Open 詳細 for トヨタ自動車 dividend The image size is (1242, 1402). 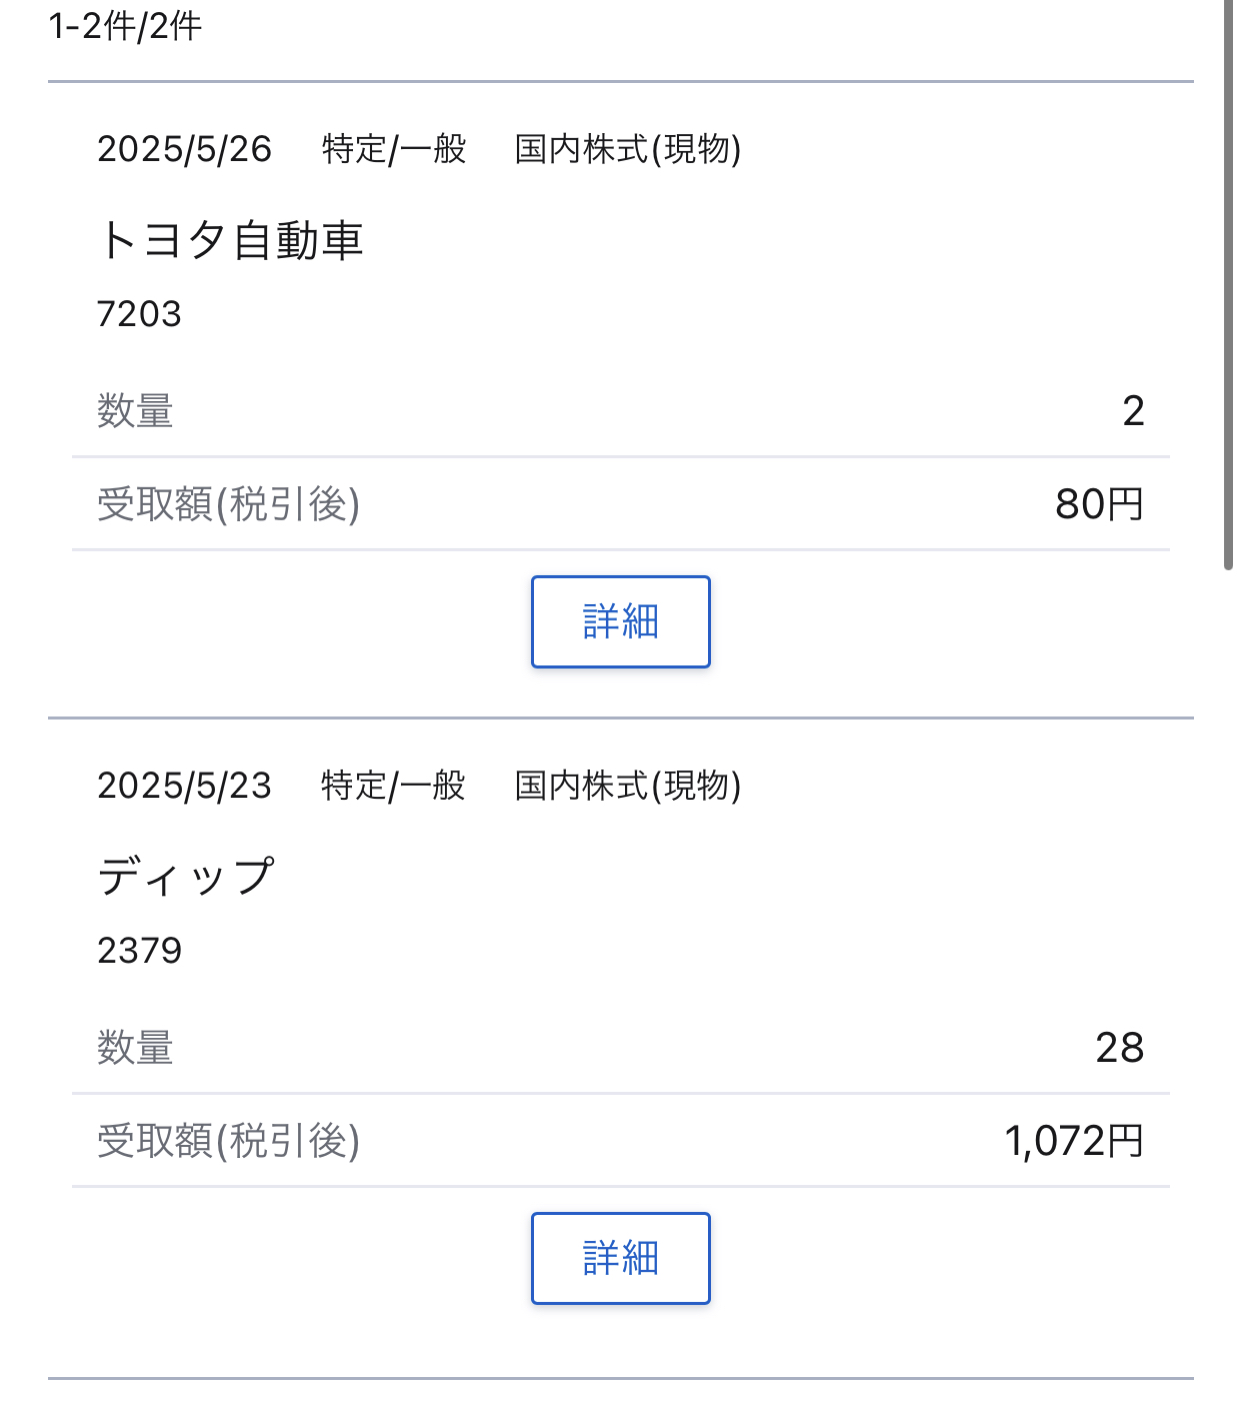tap(620, 621)
